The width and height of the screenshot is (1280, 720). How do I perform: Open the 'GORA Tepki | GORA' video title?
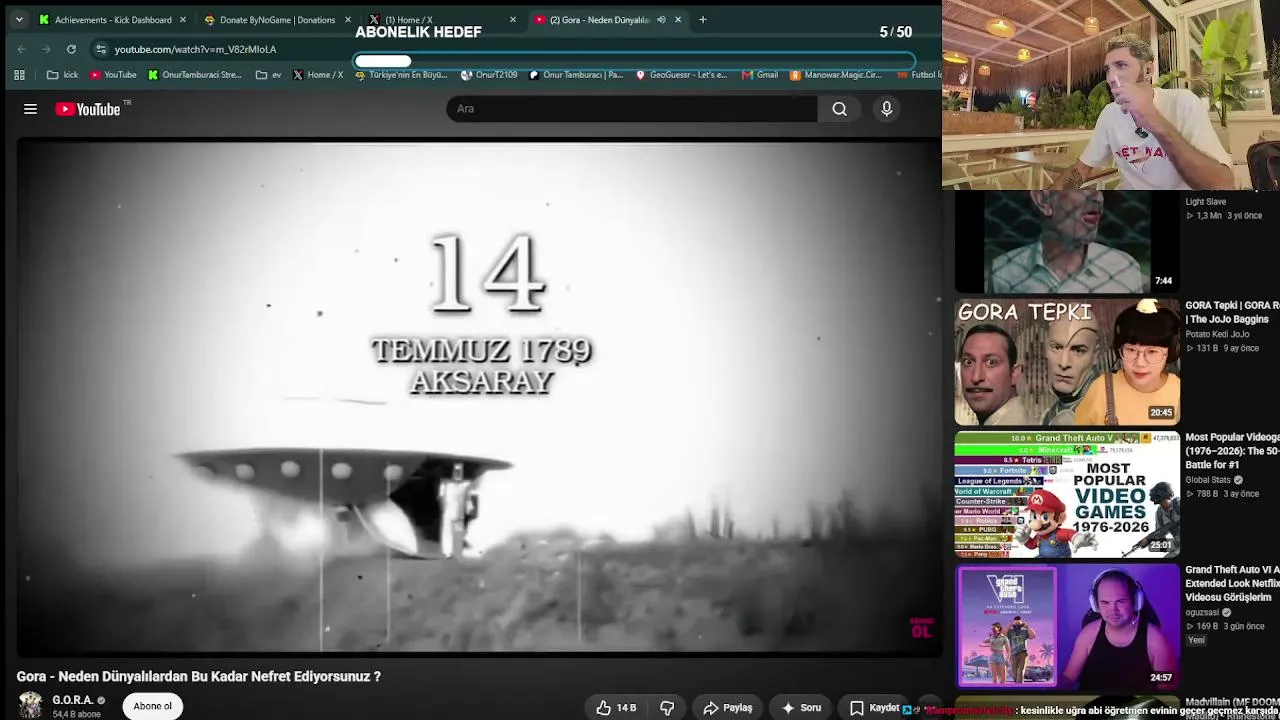coord(1232,312)
